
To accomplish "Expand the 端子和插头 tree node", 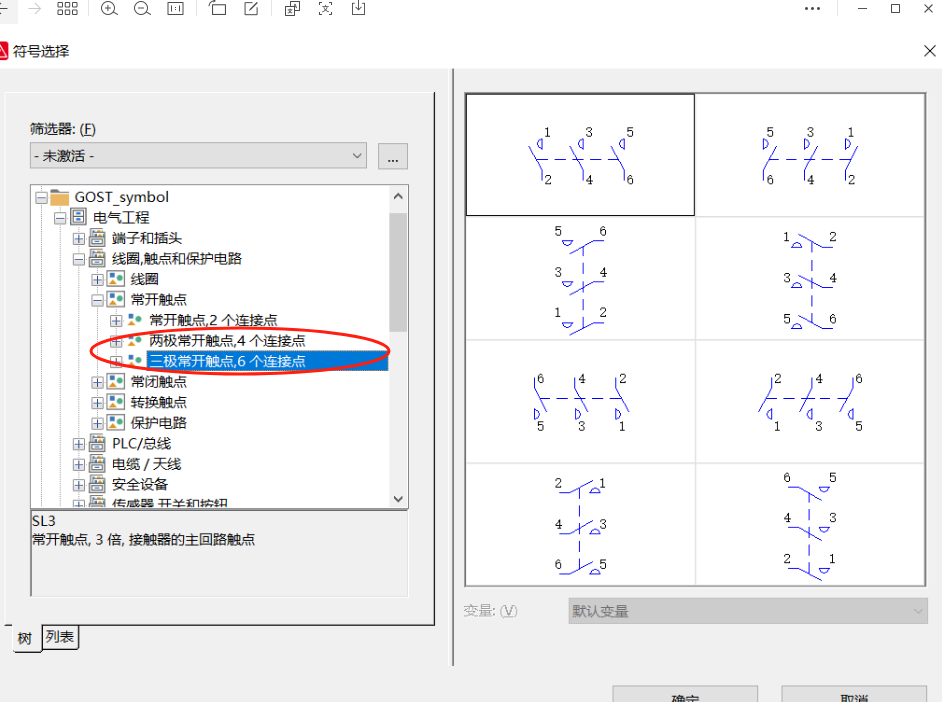I will point(79,238).
